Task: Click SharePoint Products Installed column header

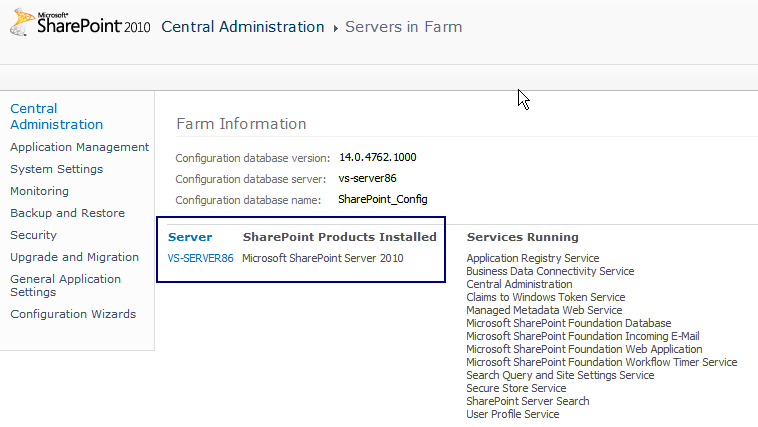Action: click(x=340, y=237)
